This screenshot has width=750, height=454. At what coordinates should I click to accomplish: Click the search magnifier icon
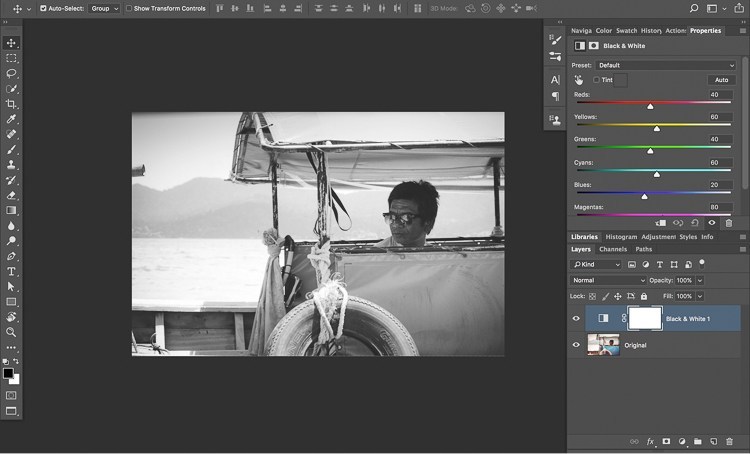coord(694,8)
